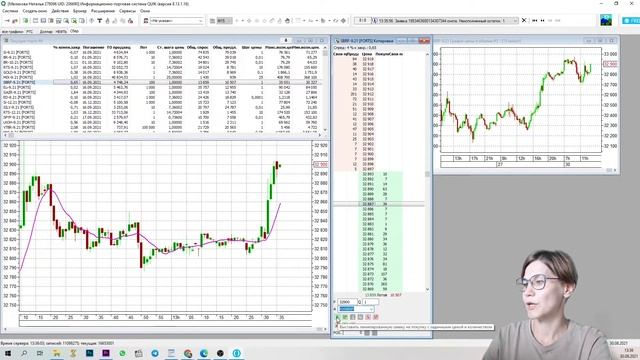
Task: Select the SILV-9.21 [FORTS] table row
Action: click(x=162, y=107)
